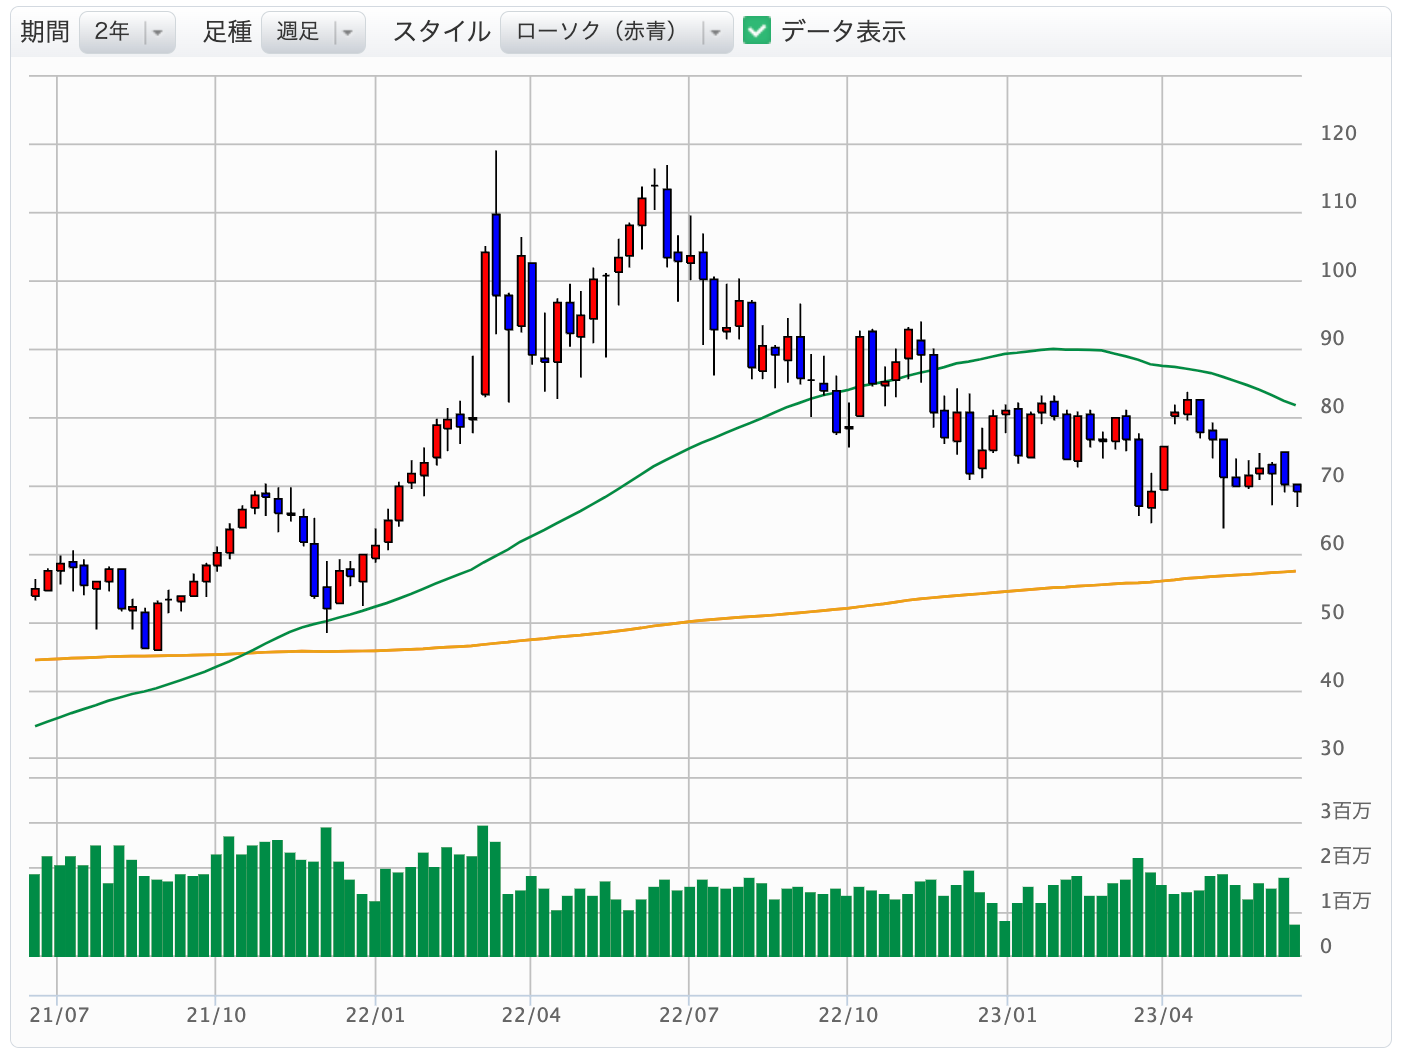1402x1058 pixels.
Task: Select the 22/04 date label on the time axis
Action: tap(531, 1015)
